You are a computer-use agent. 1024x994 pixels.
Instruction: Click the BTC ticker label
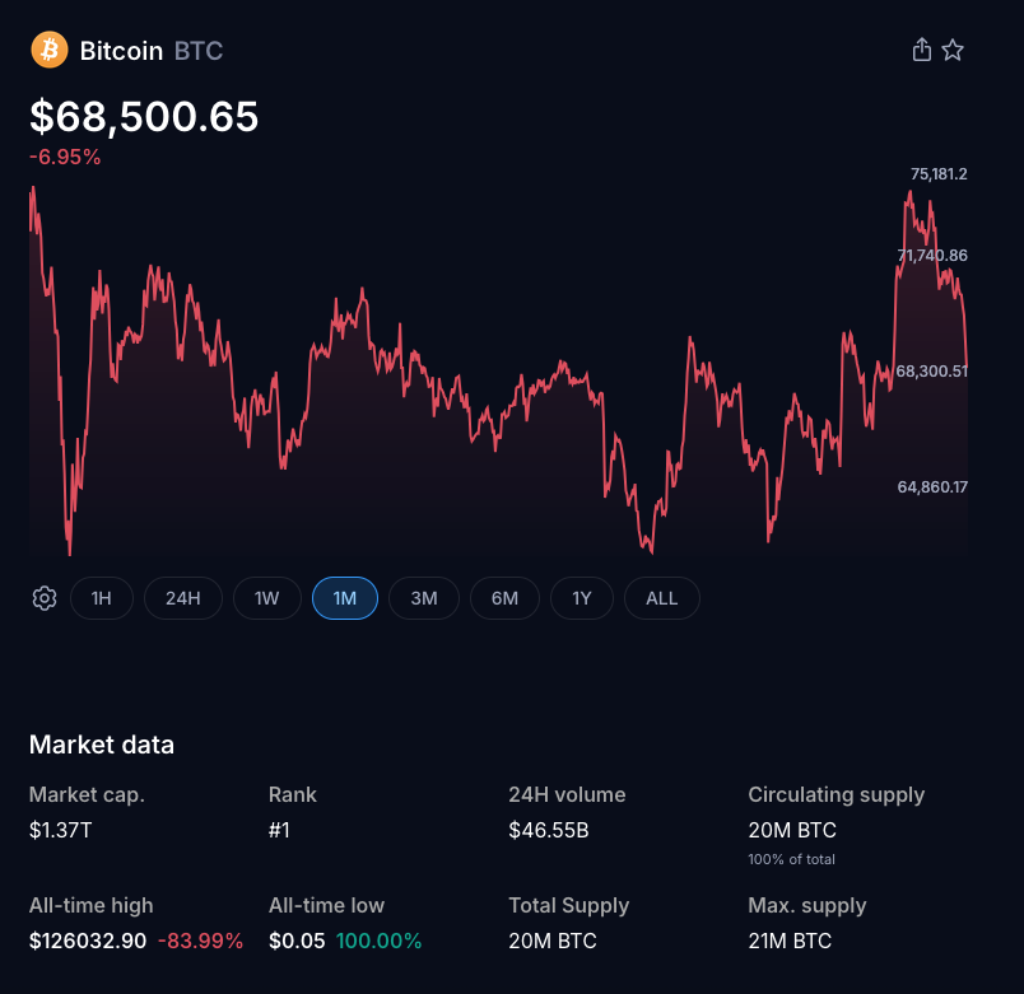(x=198, y=51)
